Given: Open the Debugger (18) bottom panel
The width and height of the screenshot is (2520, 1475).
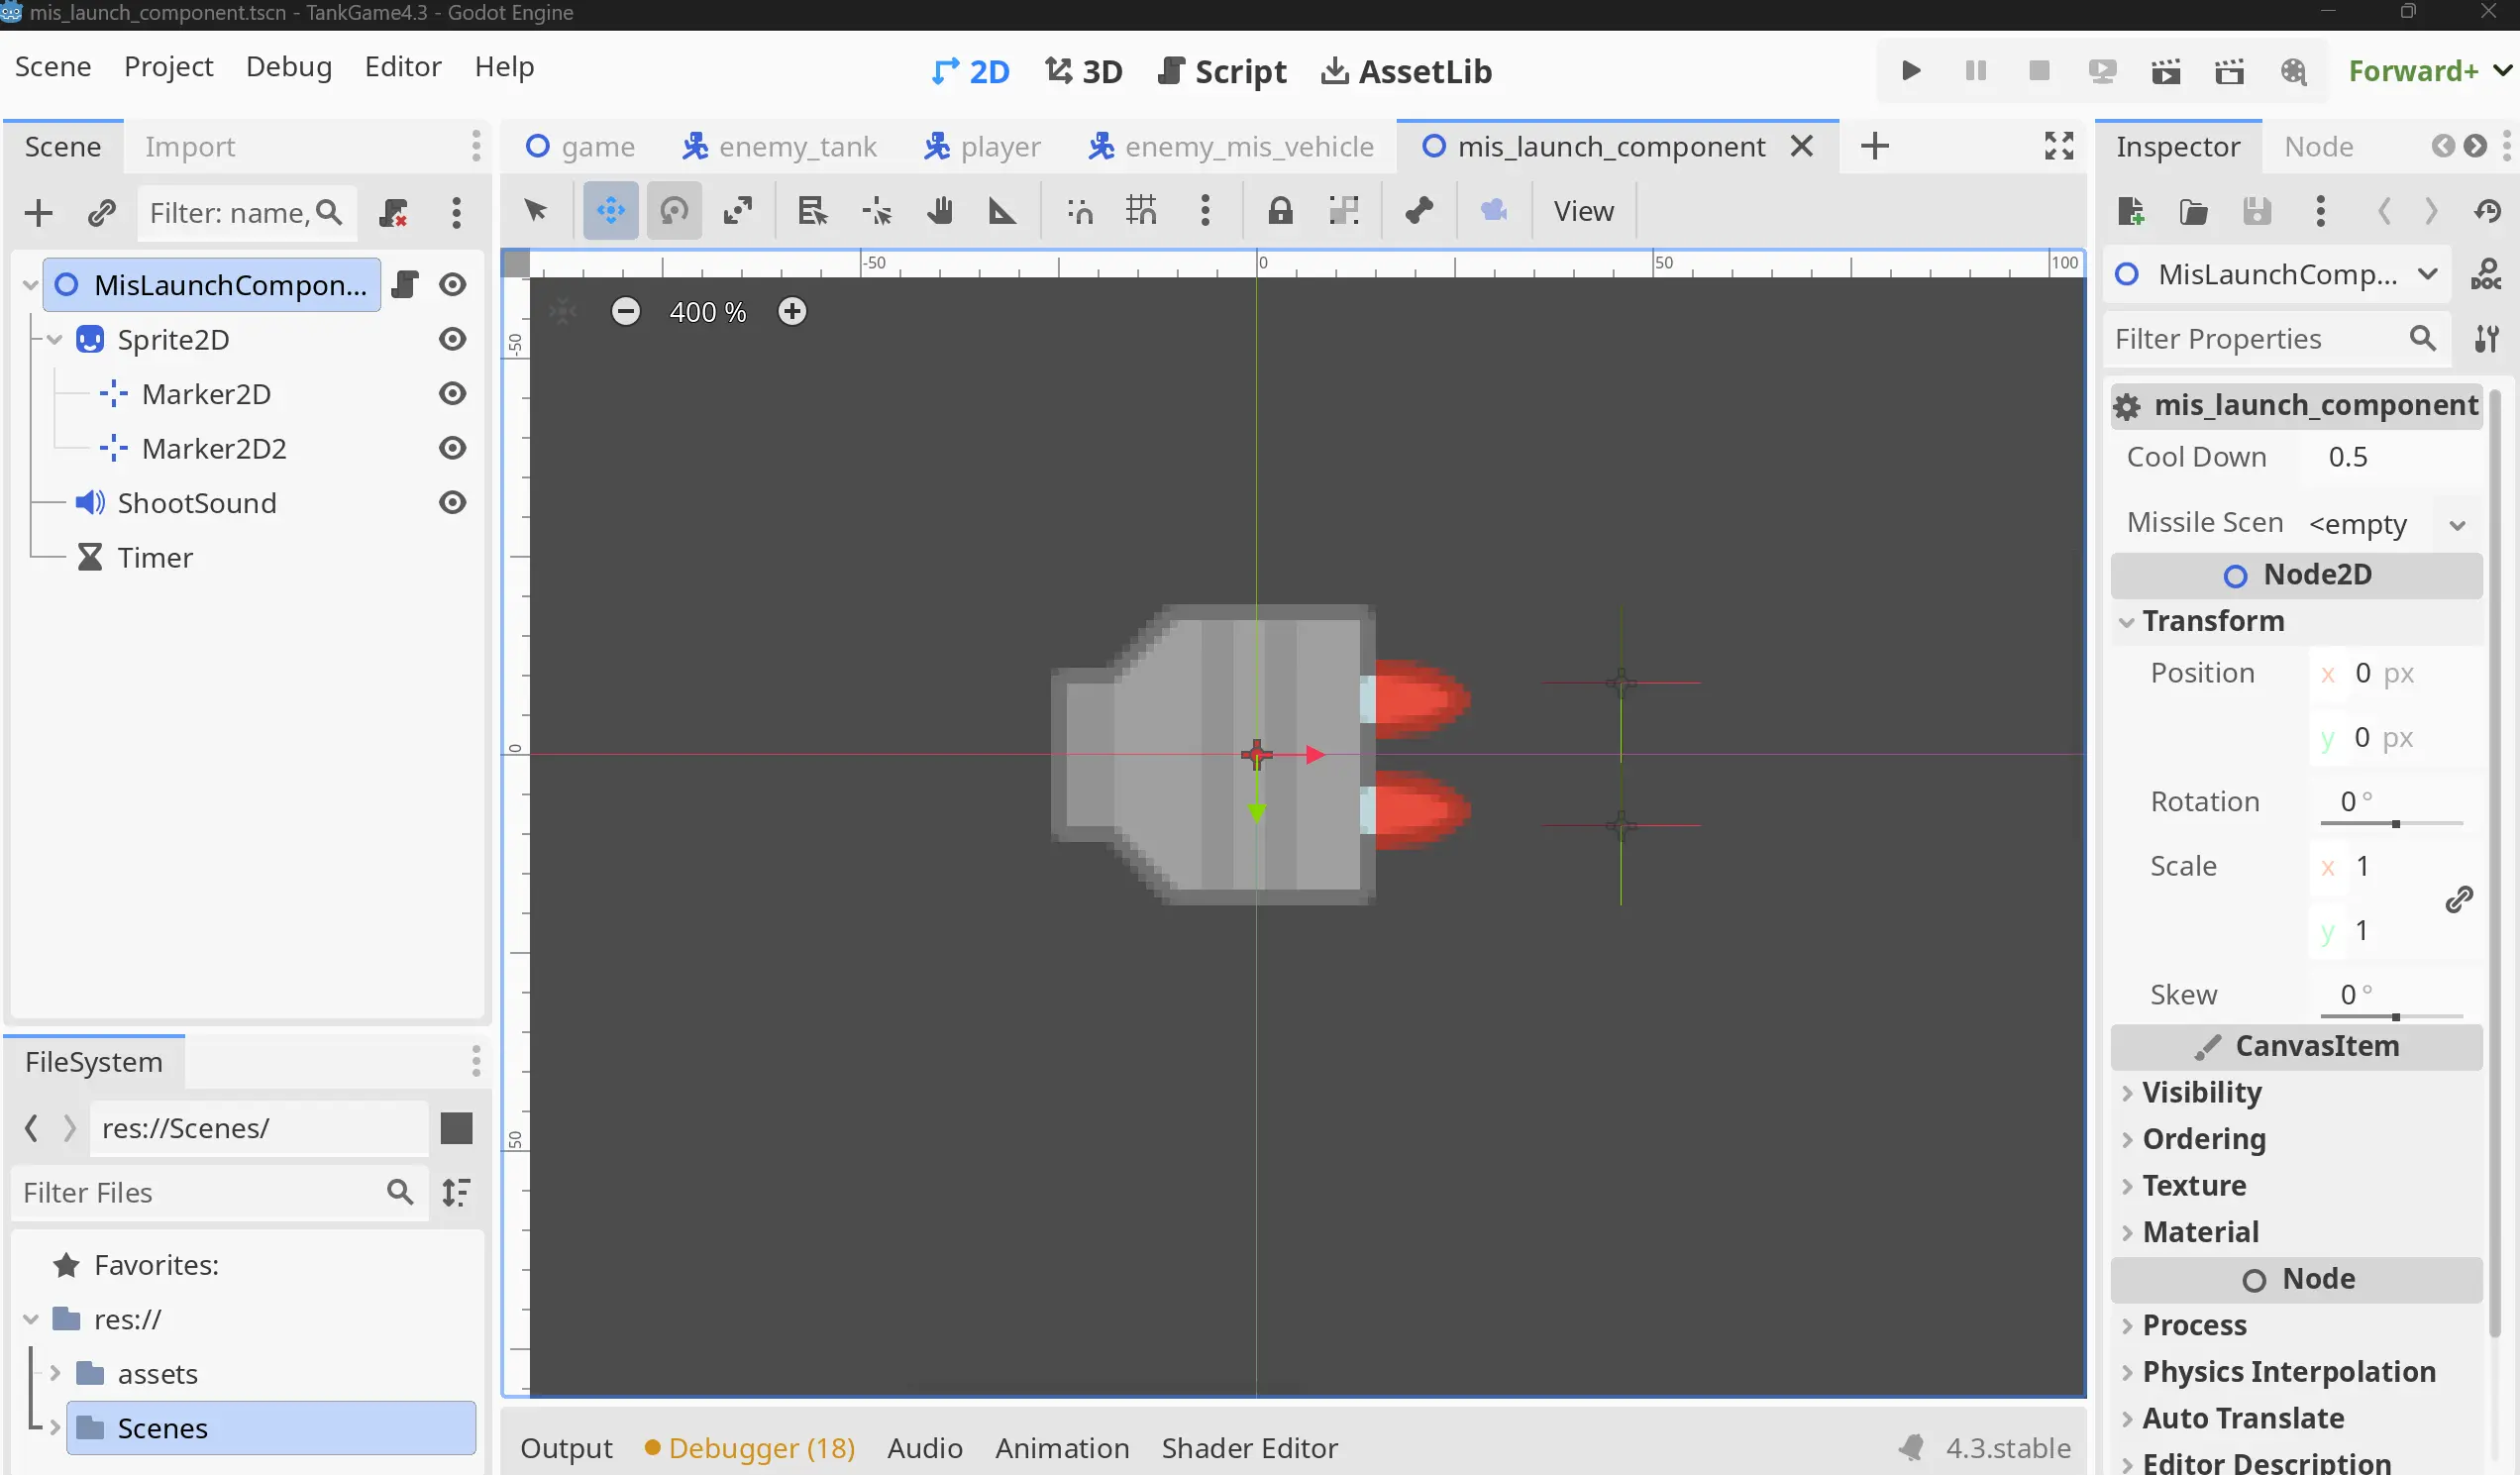Looking at the screenshot, I should [750, 1447].
